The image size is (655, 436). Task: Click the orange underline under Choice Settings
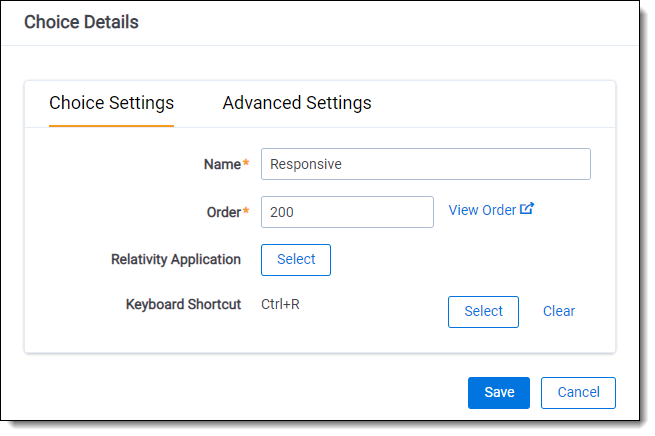click(x=111, y=126)
